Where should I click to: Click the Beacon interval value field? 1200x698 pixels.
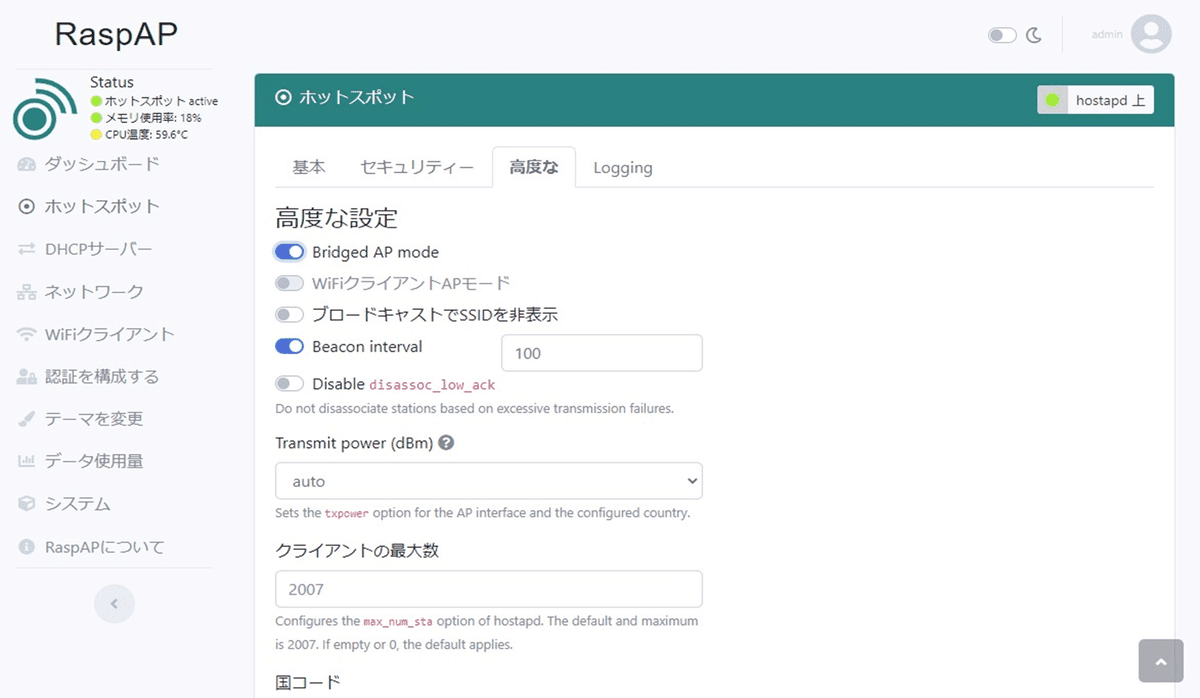pyautogui.click(x=601, y=353)
